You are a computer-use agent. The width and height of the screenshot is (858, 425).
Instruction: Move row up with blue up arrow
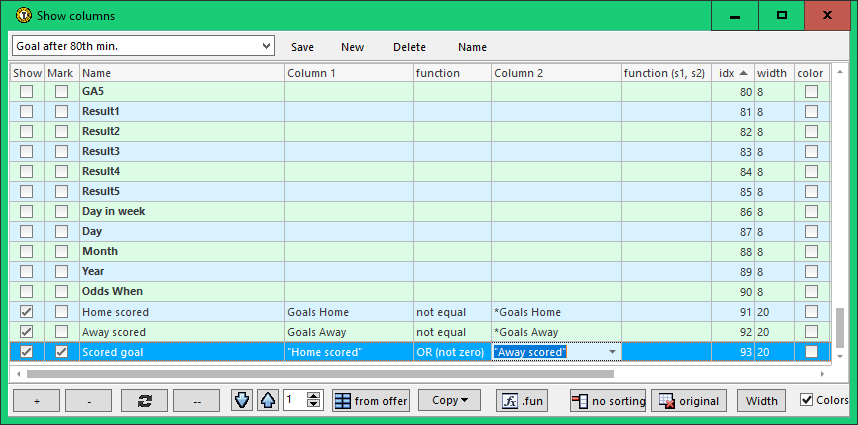pos(265,401)
